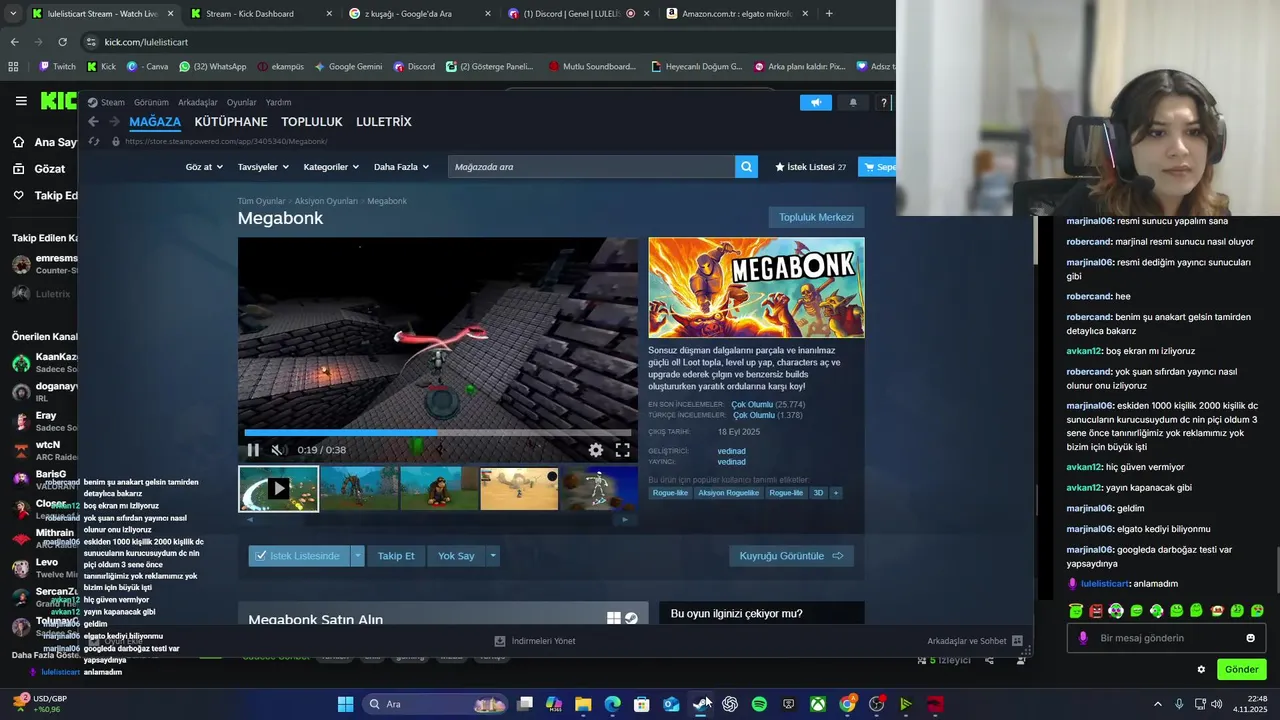
Task: Click the Steam store search magnifier button
Action: tap(746, 167)
